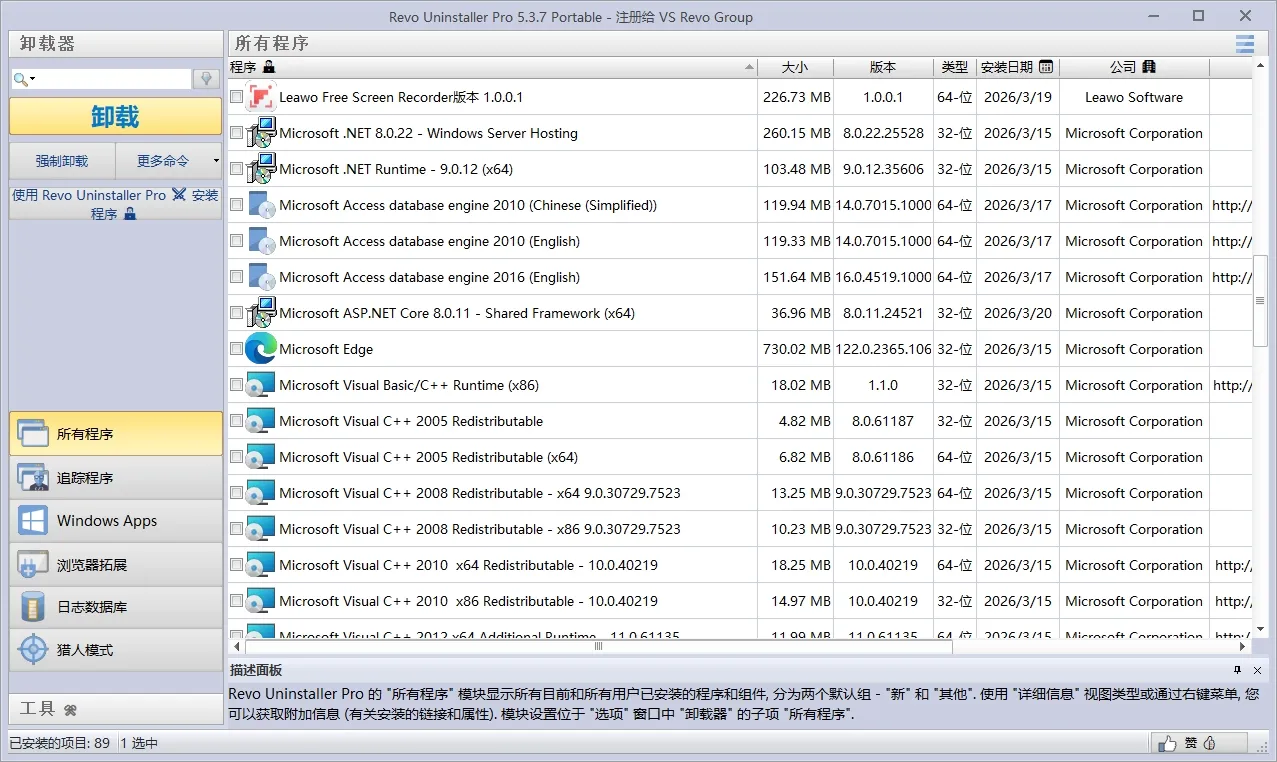Viewport: 1277px width, 762px height.
Task: Tick the checkbox next to Microsoft Edge
Action: [x=236, y=348]
